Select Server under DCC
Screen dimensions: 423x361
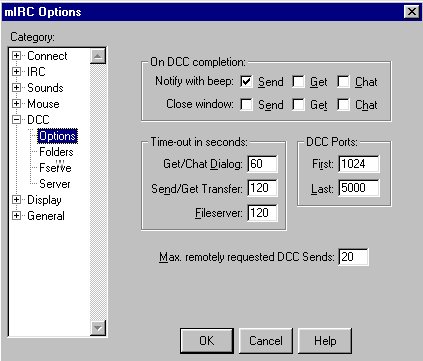tap(55, 184)
